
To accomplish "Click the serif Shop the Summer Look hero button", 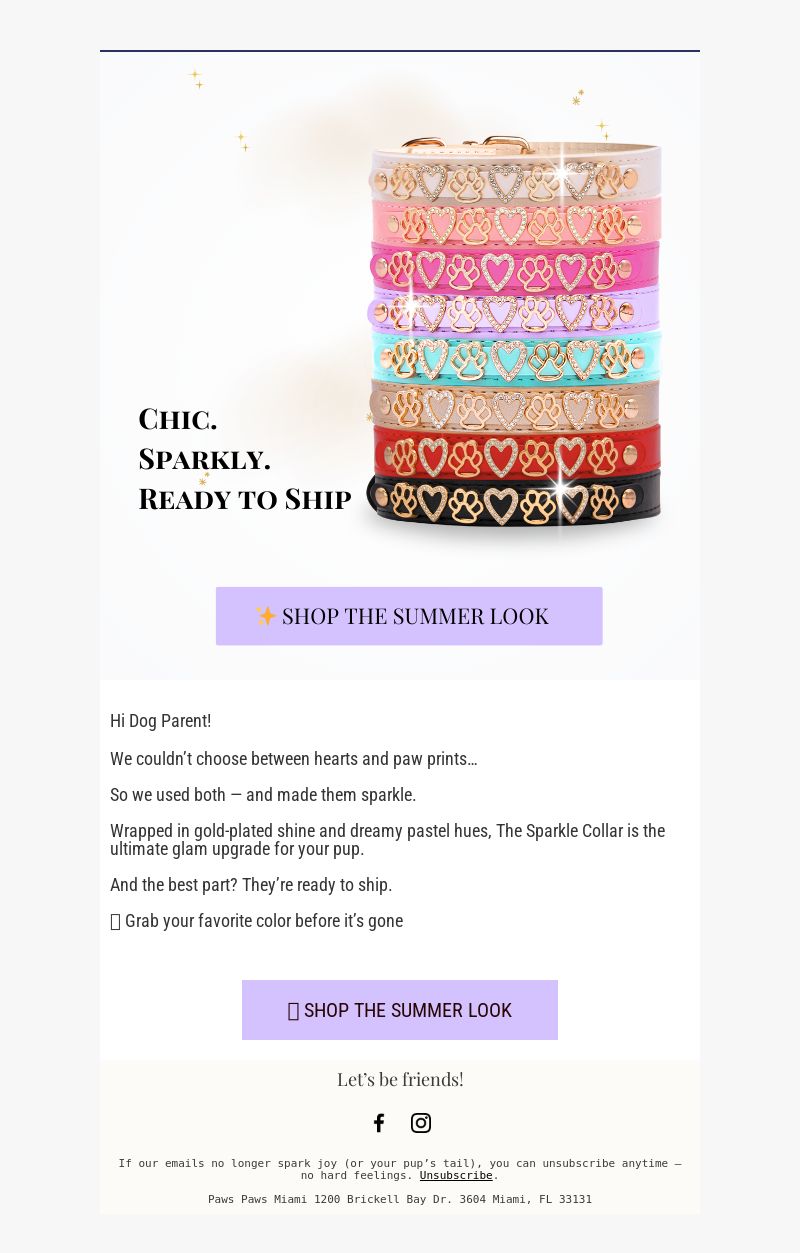I will pyautogui.click(x=409, y=616).
